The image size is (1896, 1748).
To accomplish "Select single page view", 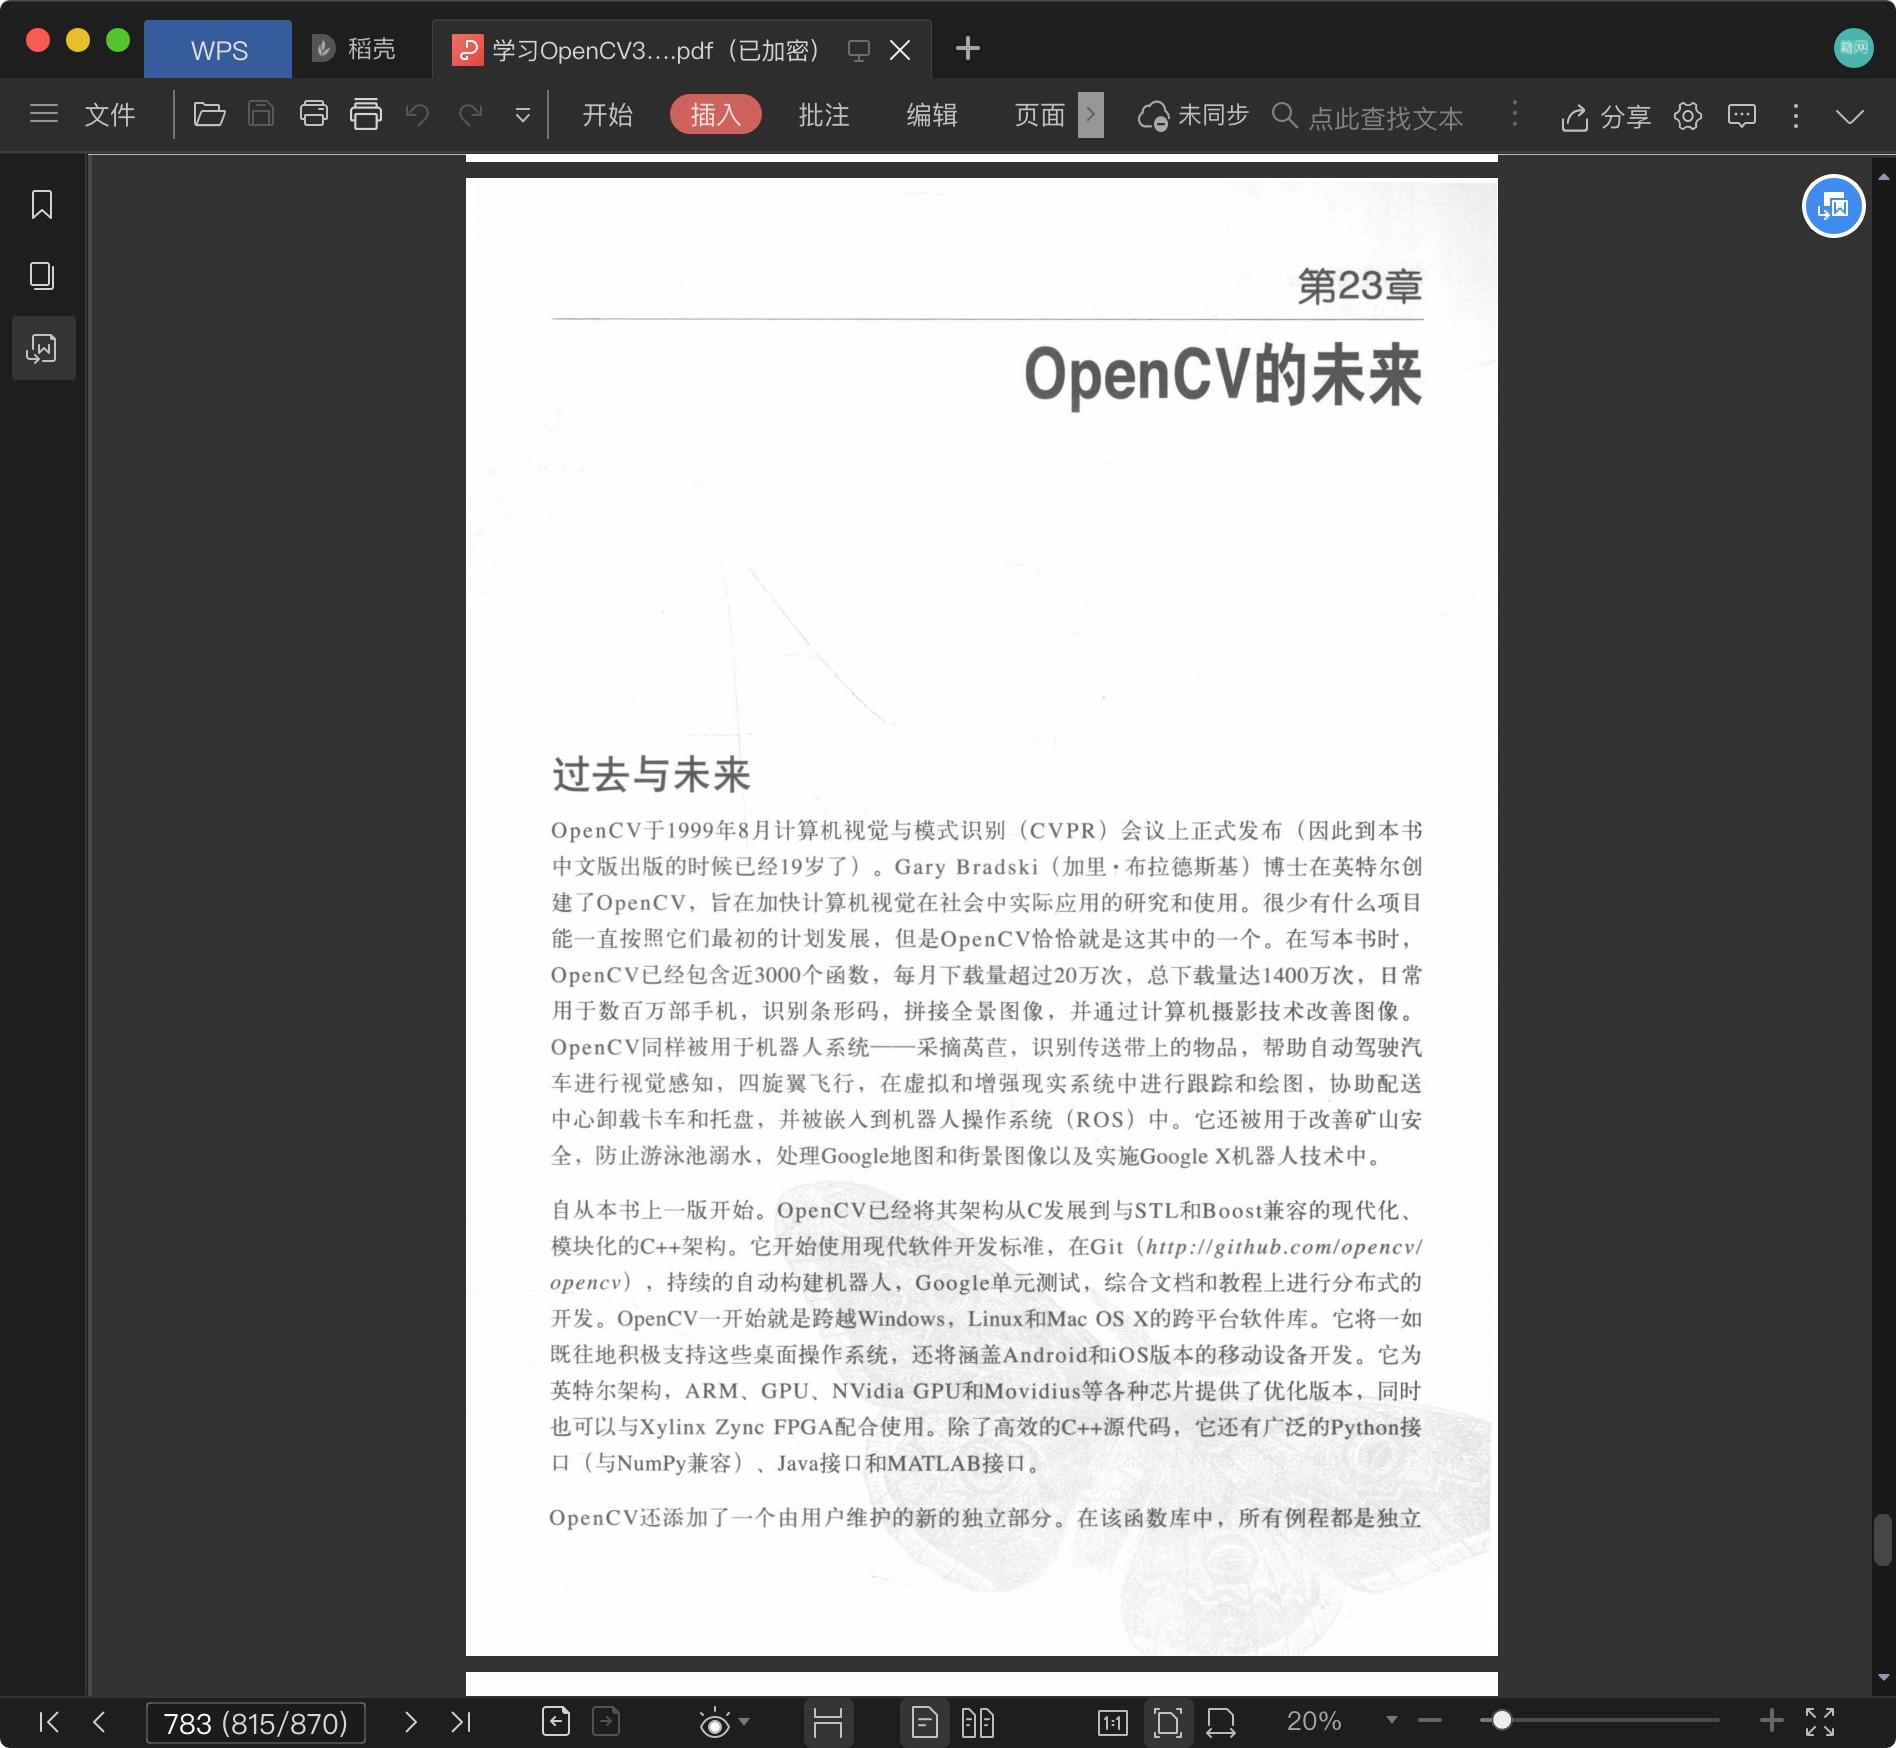I will (x=925, y=1722).
